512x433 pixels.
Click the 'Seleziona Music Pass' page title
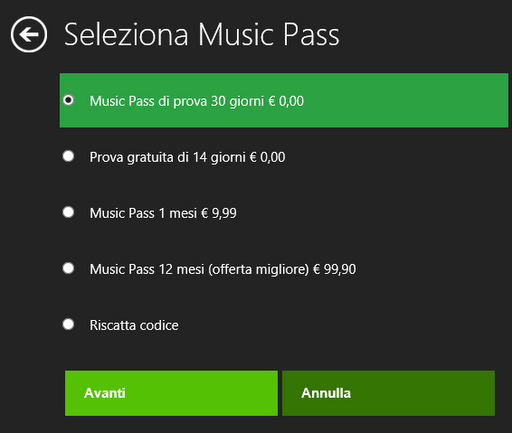click(202, 35)
